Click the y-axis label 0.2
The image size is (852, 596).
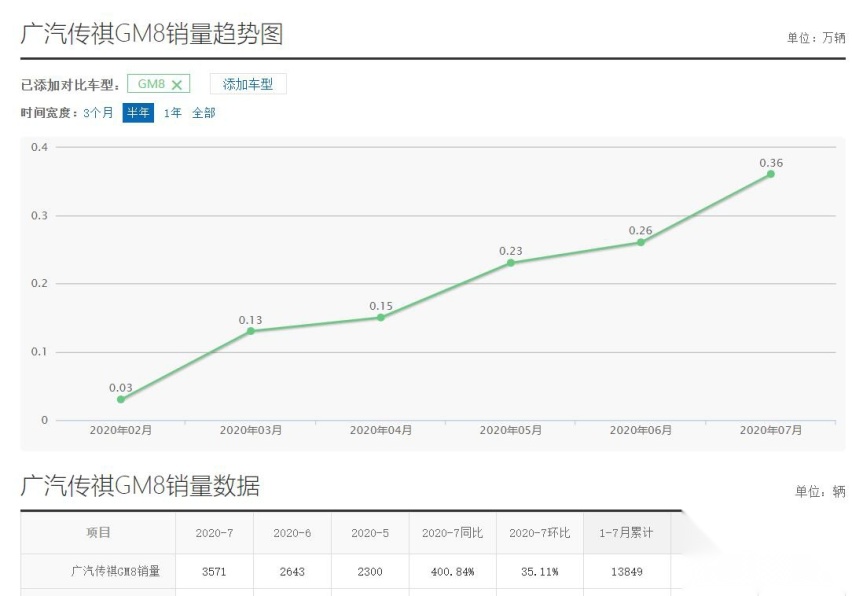pos(39,283)
